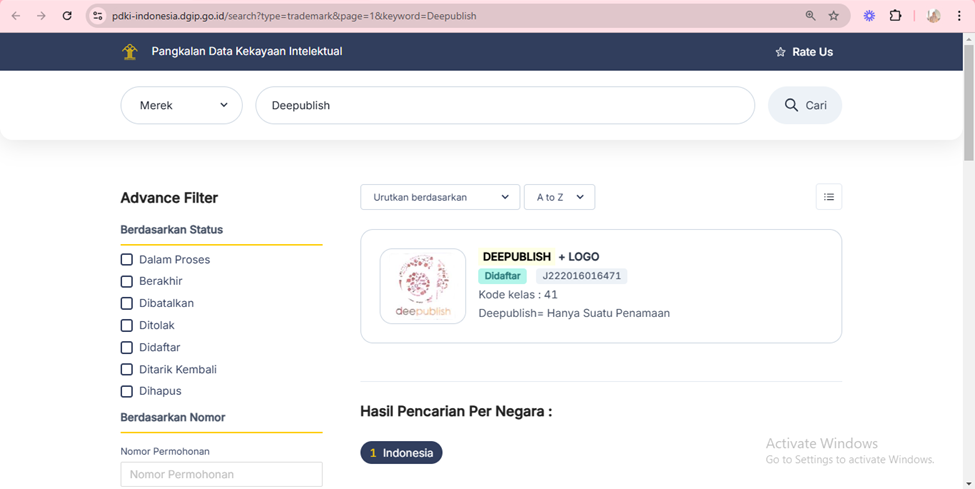Check the Ditolak status filter
Viewport: 975px width, 489px height.
tap(127, 325)
